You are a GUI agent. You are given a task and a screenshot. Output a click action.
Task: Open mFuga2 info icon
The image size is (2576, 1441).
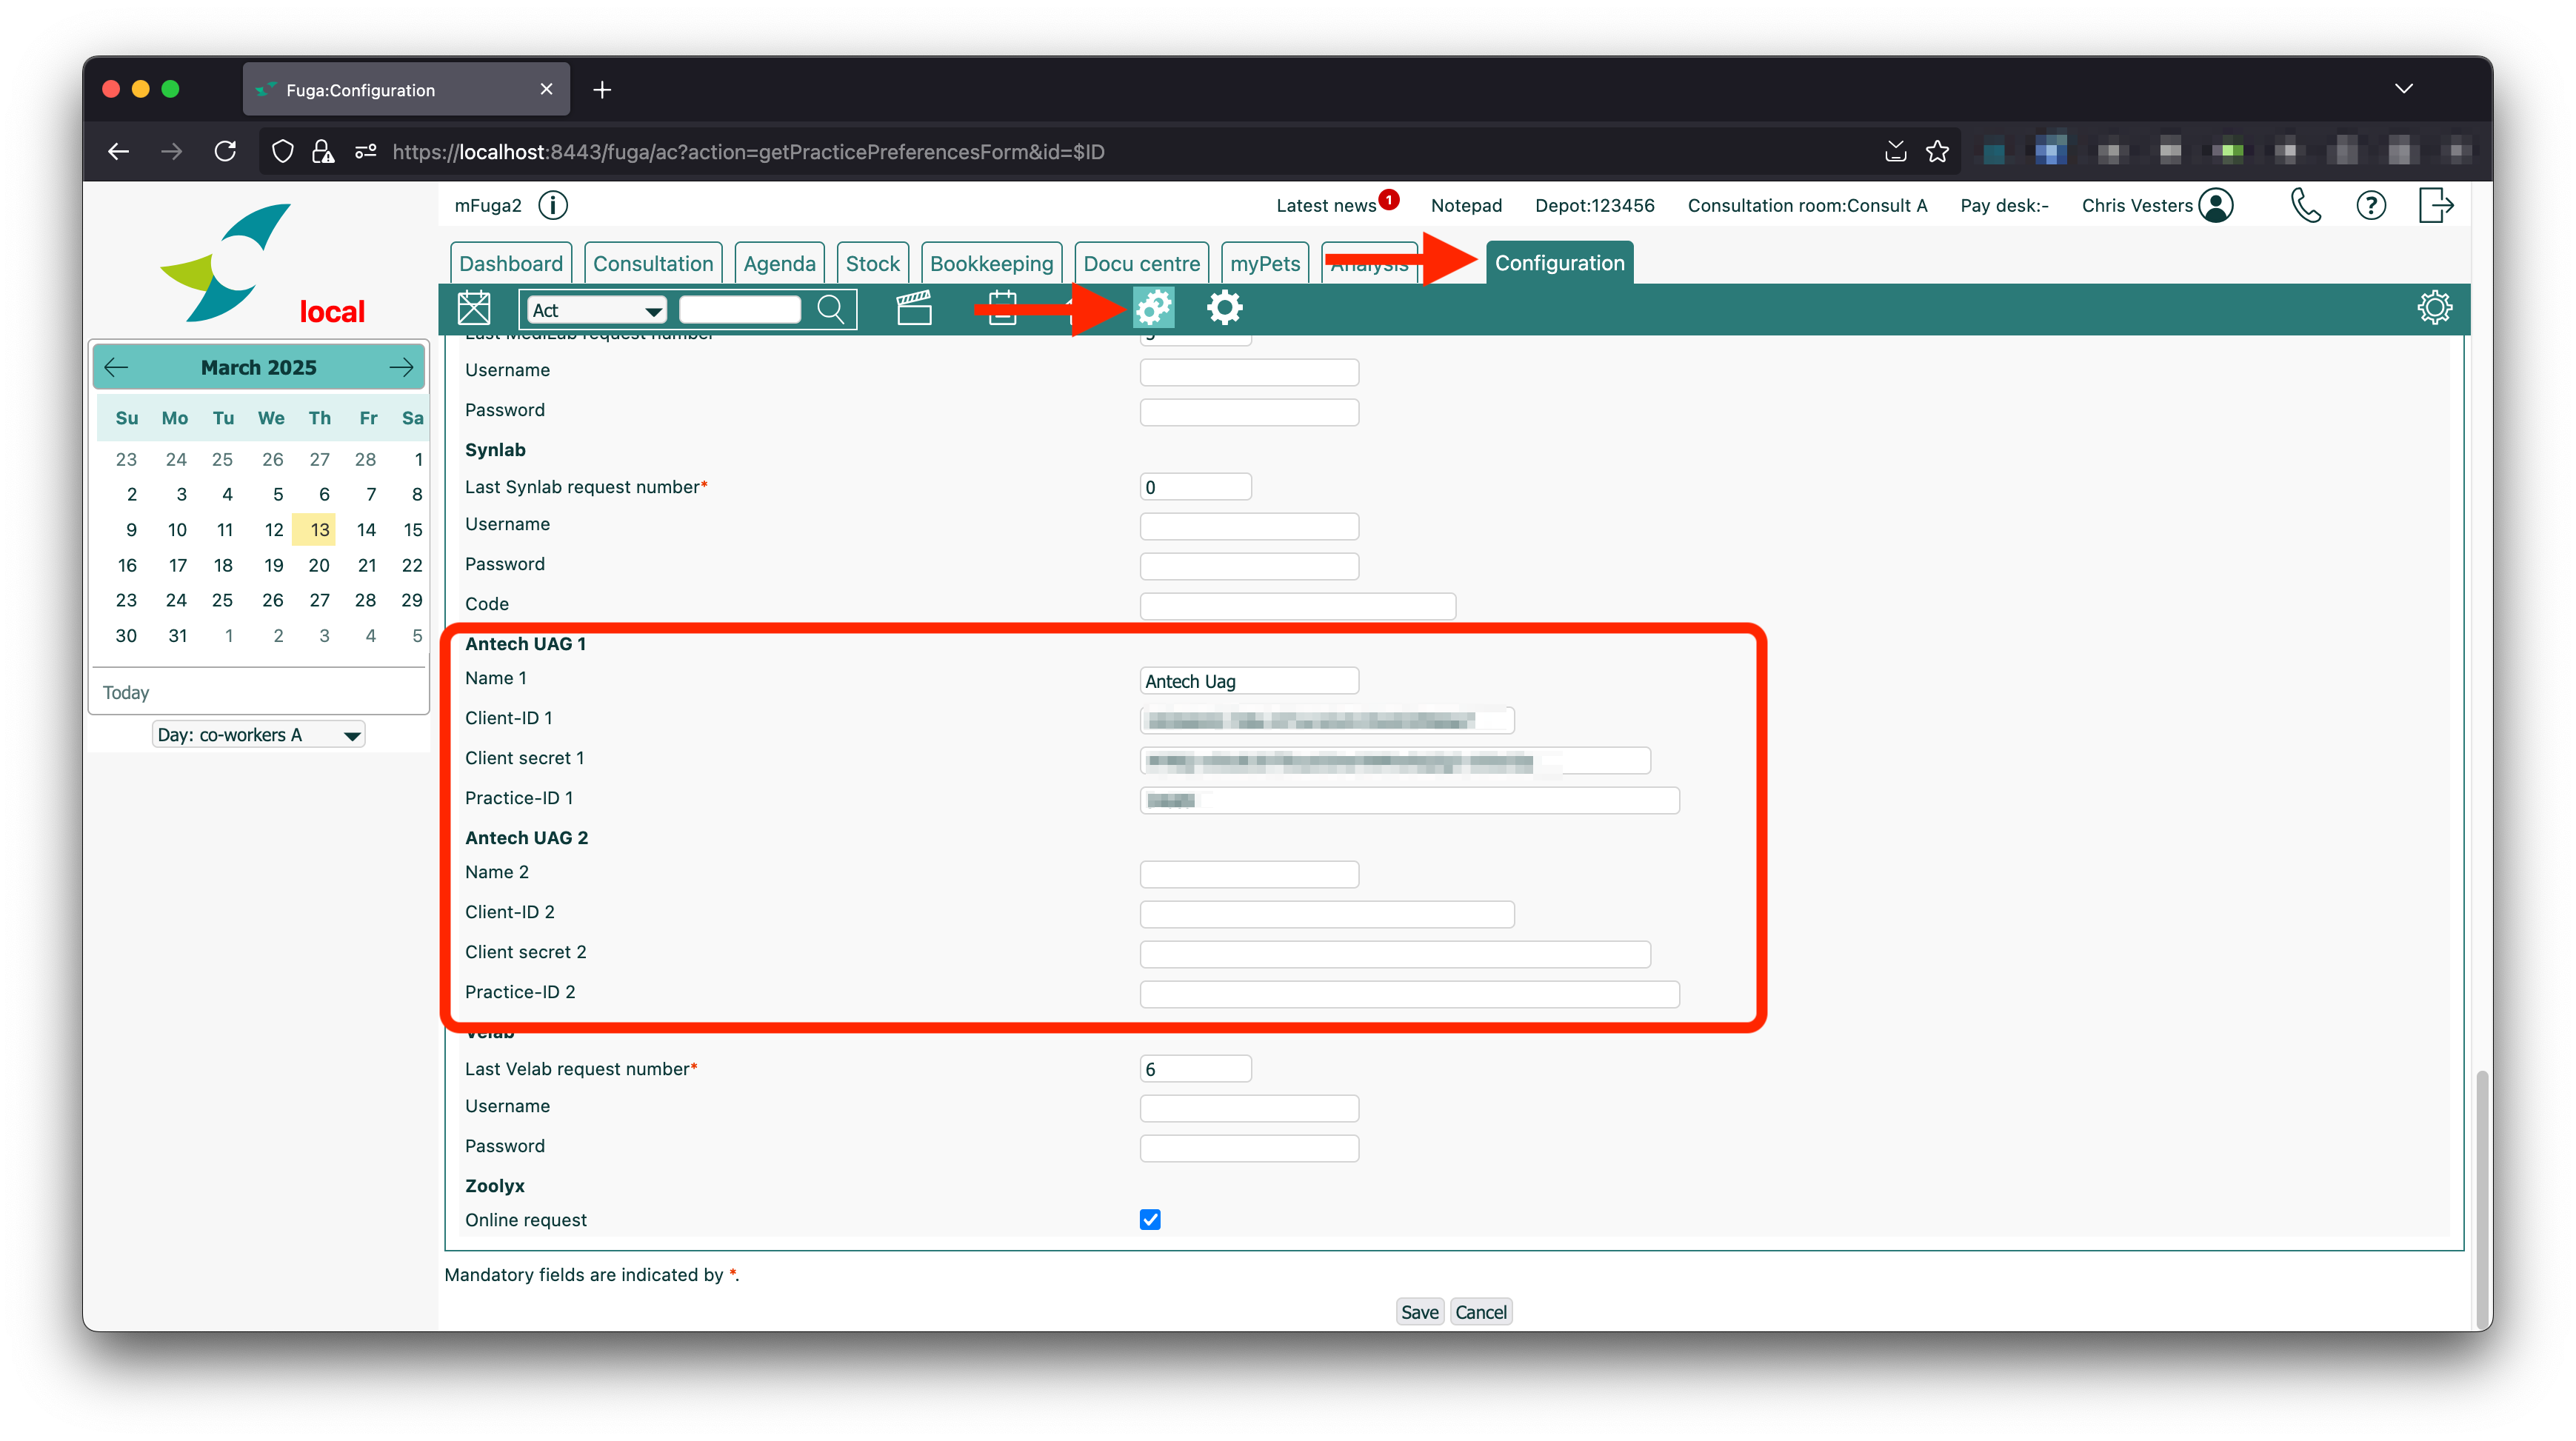(553, 206)
